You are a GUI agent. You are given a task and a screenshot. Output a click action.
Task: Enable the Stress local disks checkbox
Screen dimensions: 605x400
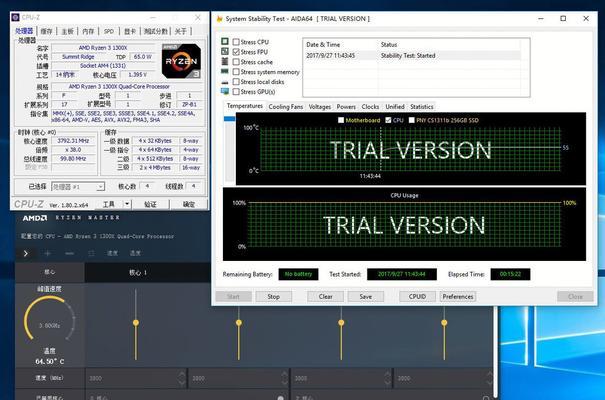point(236,82)
